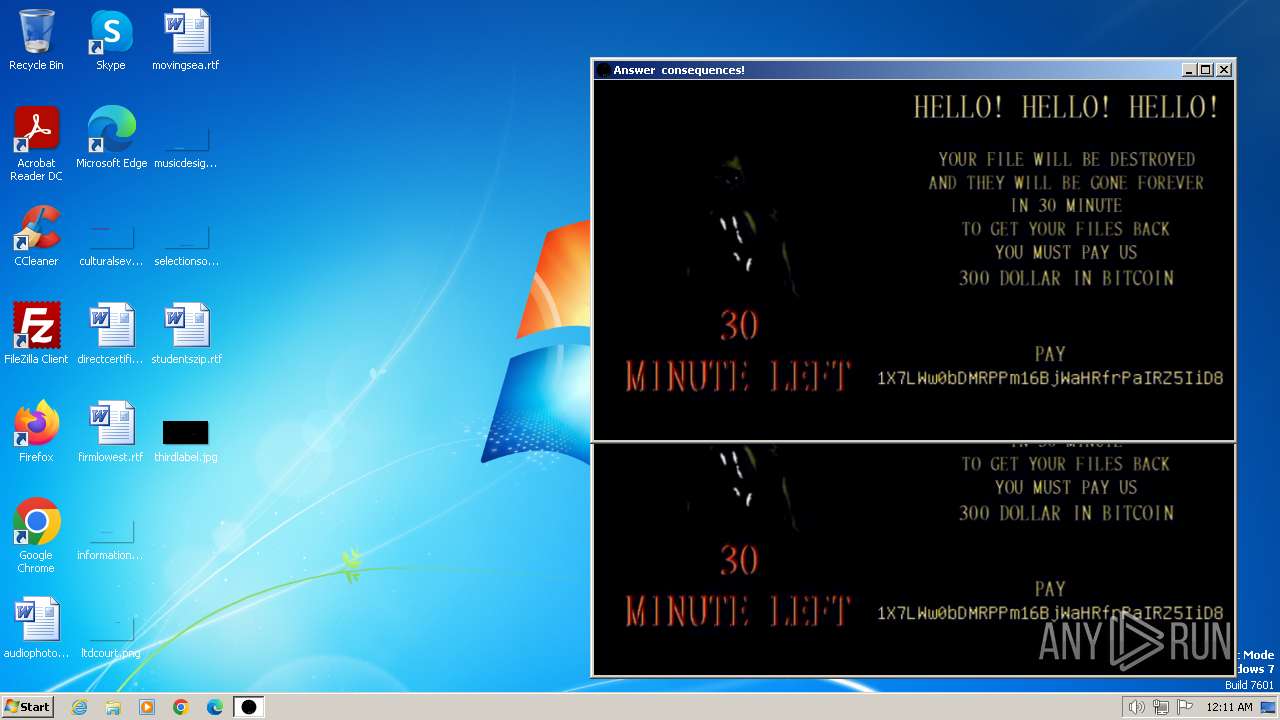Select the Firefox desktop shortcut
Viewport: 1280px width, 720px height.
click(36, 432)
